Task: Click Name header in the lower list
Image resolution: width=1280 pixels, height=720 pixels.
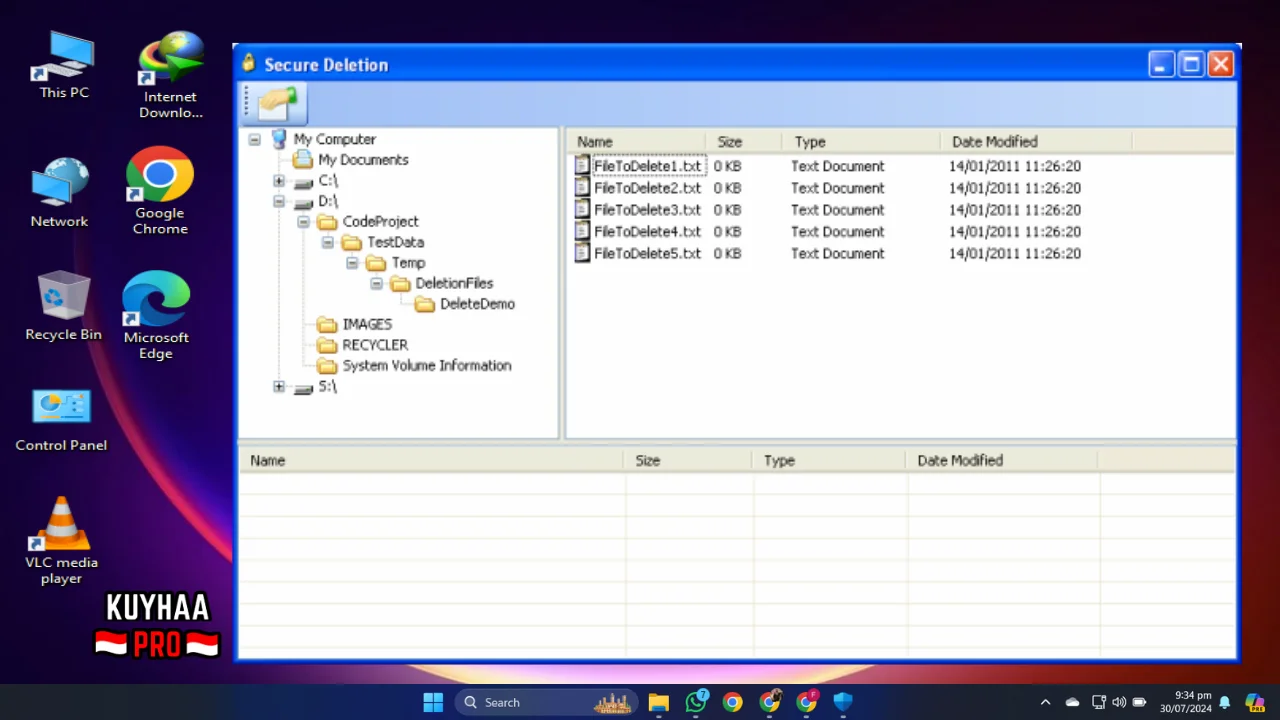Action: click(431, 461)
